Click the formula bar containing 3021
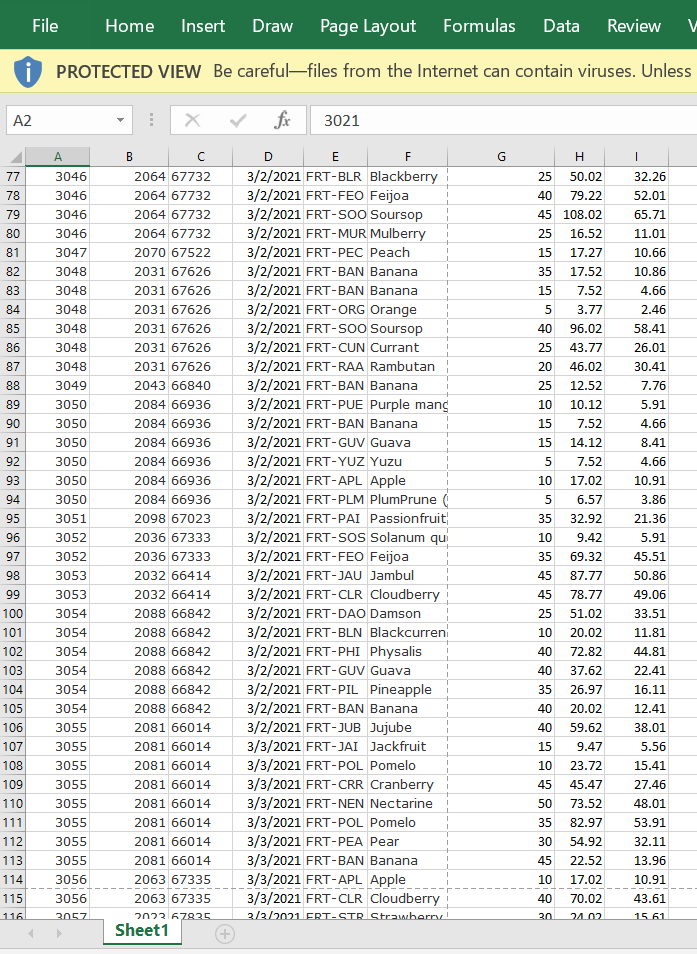This screenshot has width=697, height=954. click(x=504, y=120)
